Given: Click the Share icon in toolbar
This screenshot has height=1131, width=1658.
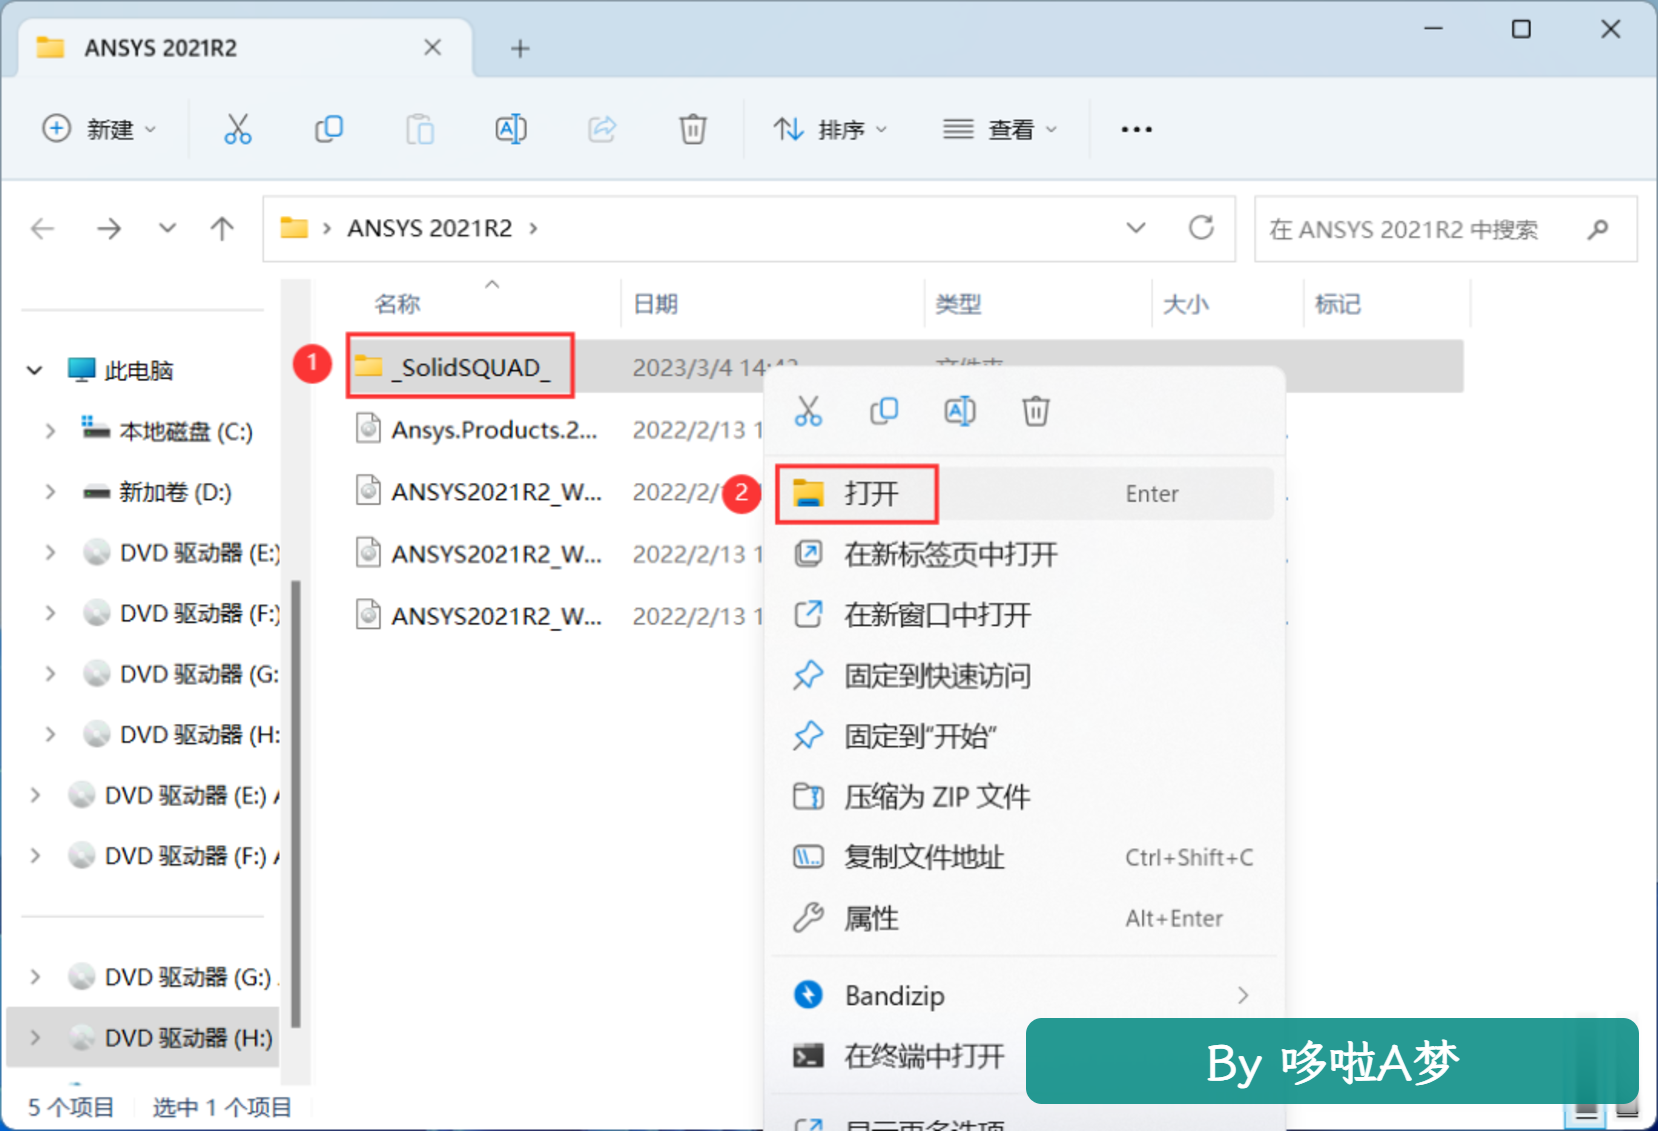Looking at the screenshot, I should [x=602, y=129].
